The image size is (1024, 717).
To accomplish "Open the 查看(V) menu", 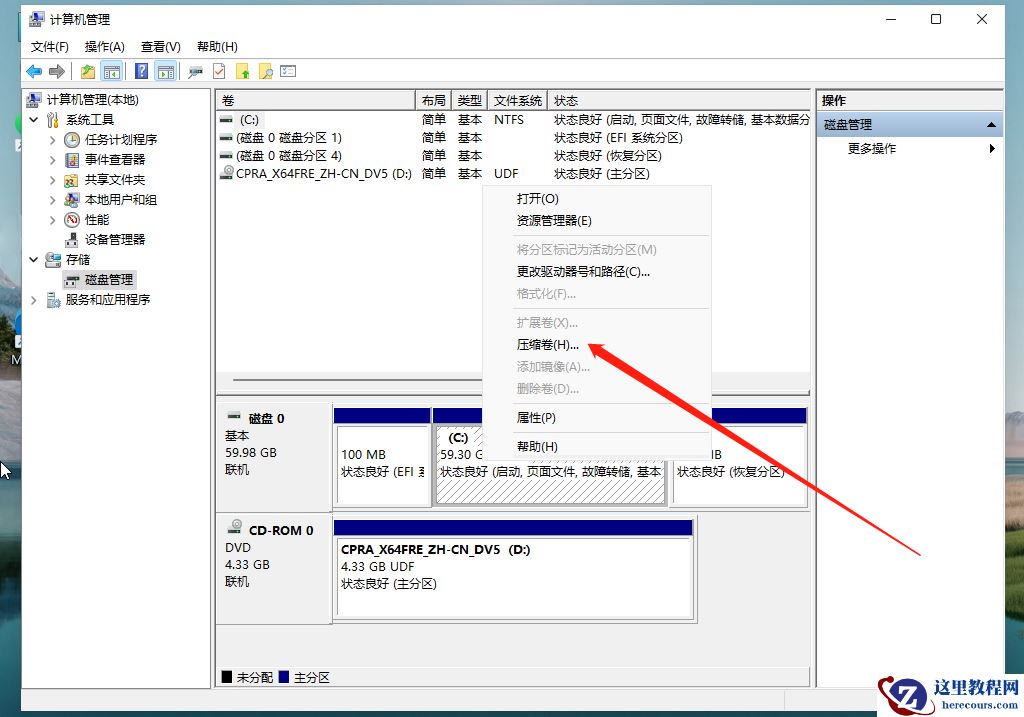I will point(160,46).
